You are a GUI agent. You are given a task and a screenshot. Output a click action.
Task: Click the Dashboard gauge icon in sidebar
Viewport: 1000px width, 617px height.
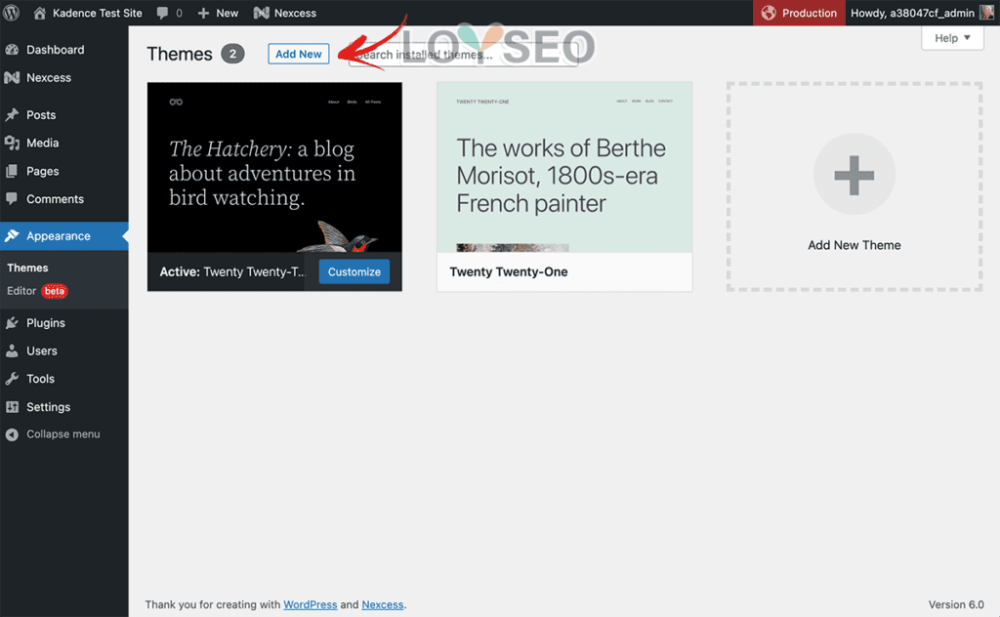[x=12, y=50]
